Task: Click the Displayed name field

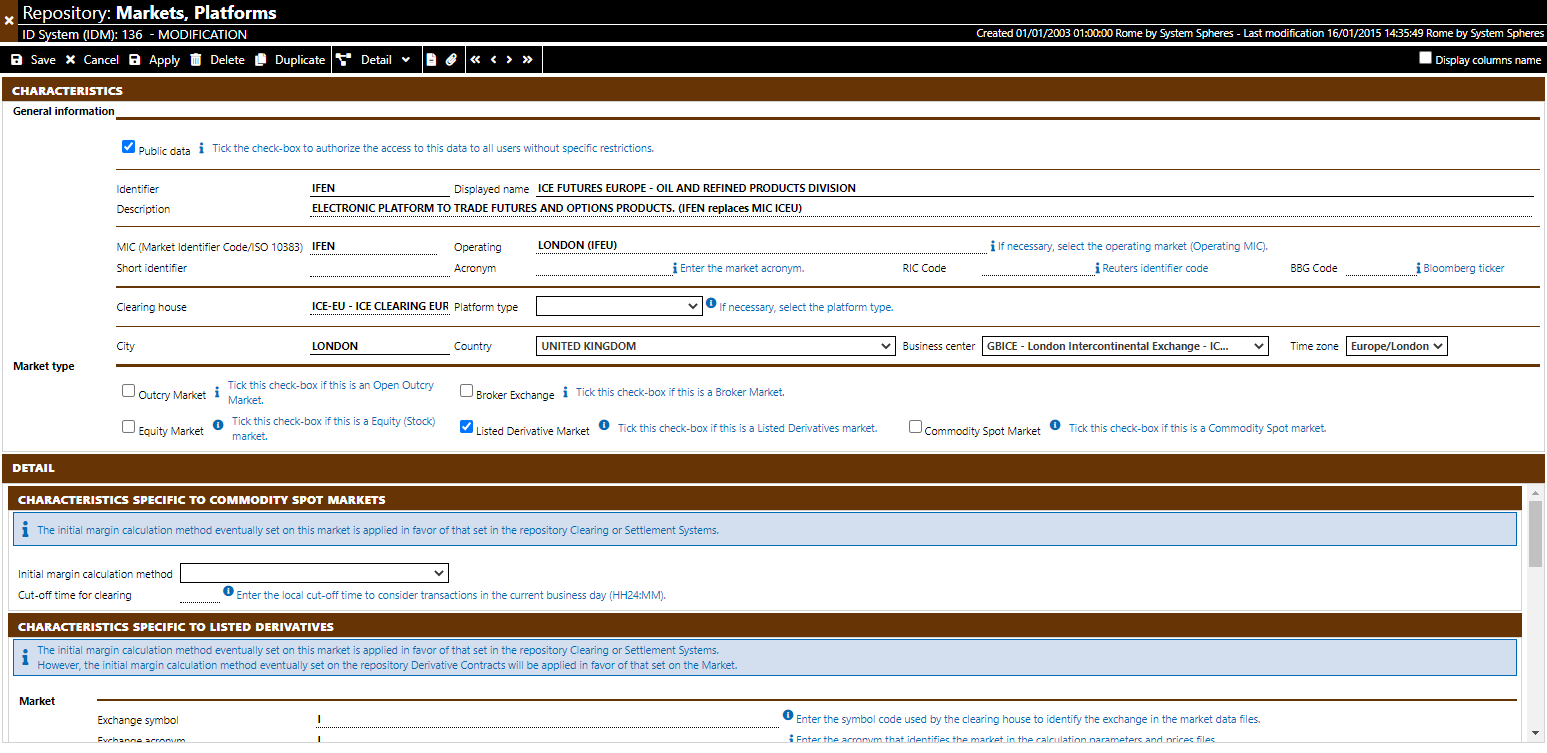Action: point(1034,188)
